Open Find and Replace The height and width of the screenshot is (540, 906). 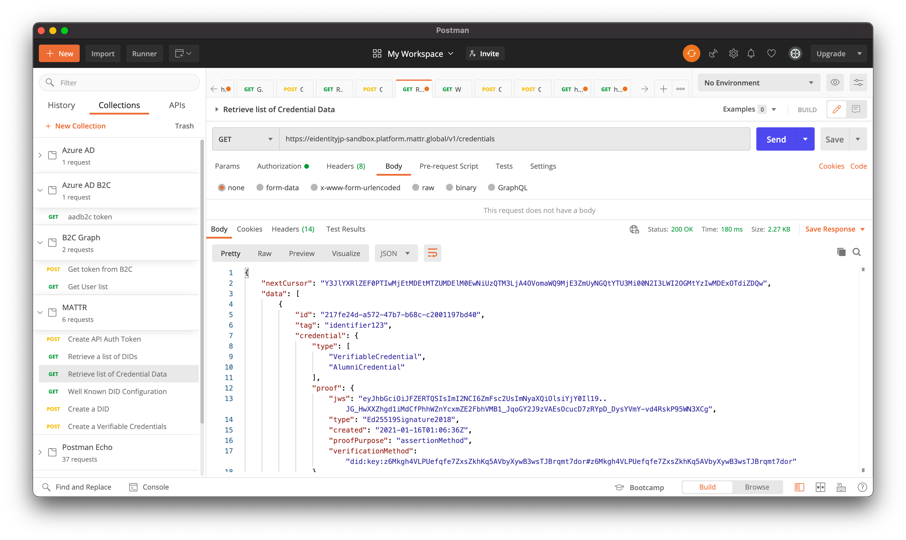tap(76, 487)
